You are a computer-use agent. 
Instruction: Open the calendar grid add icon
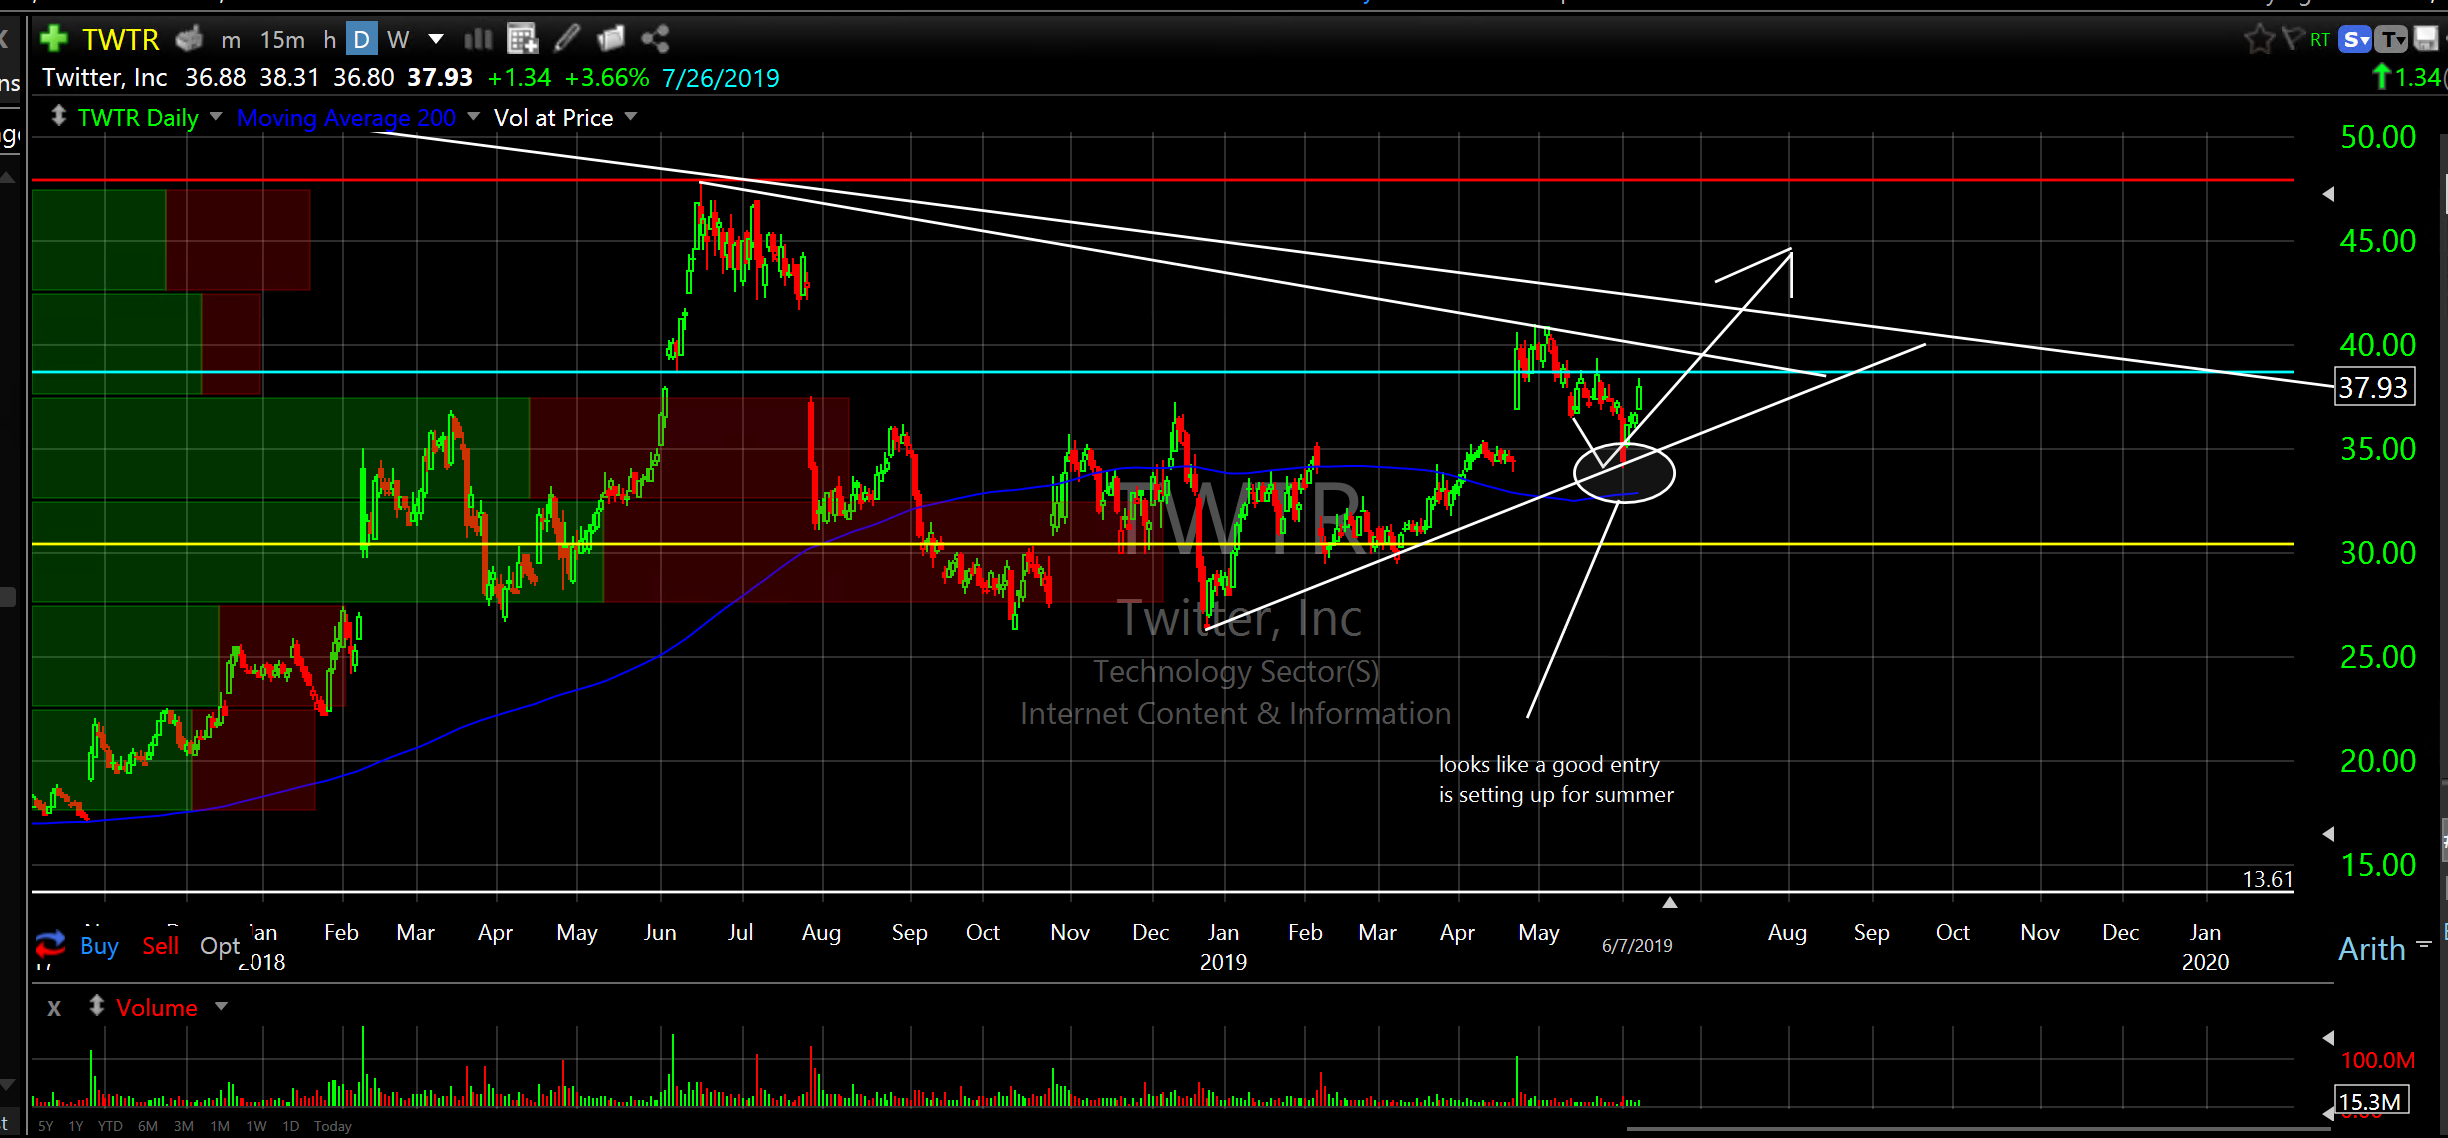click(x=522, y=39)
